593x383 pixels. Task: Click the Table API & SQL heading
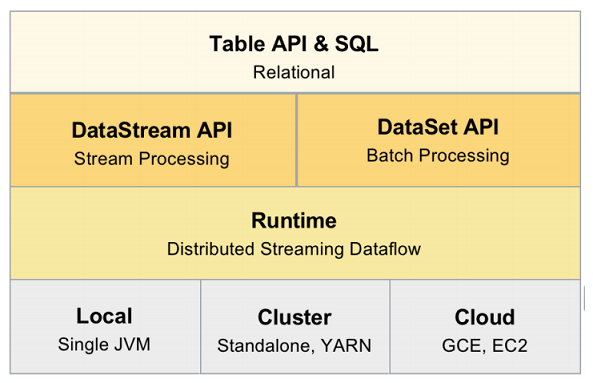pos(294,44)
